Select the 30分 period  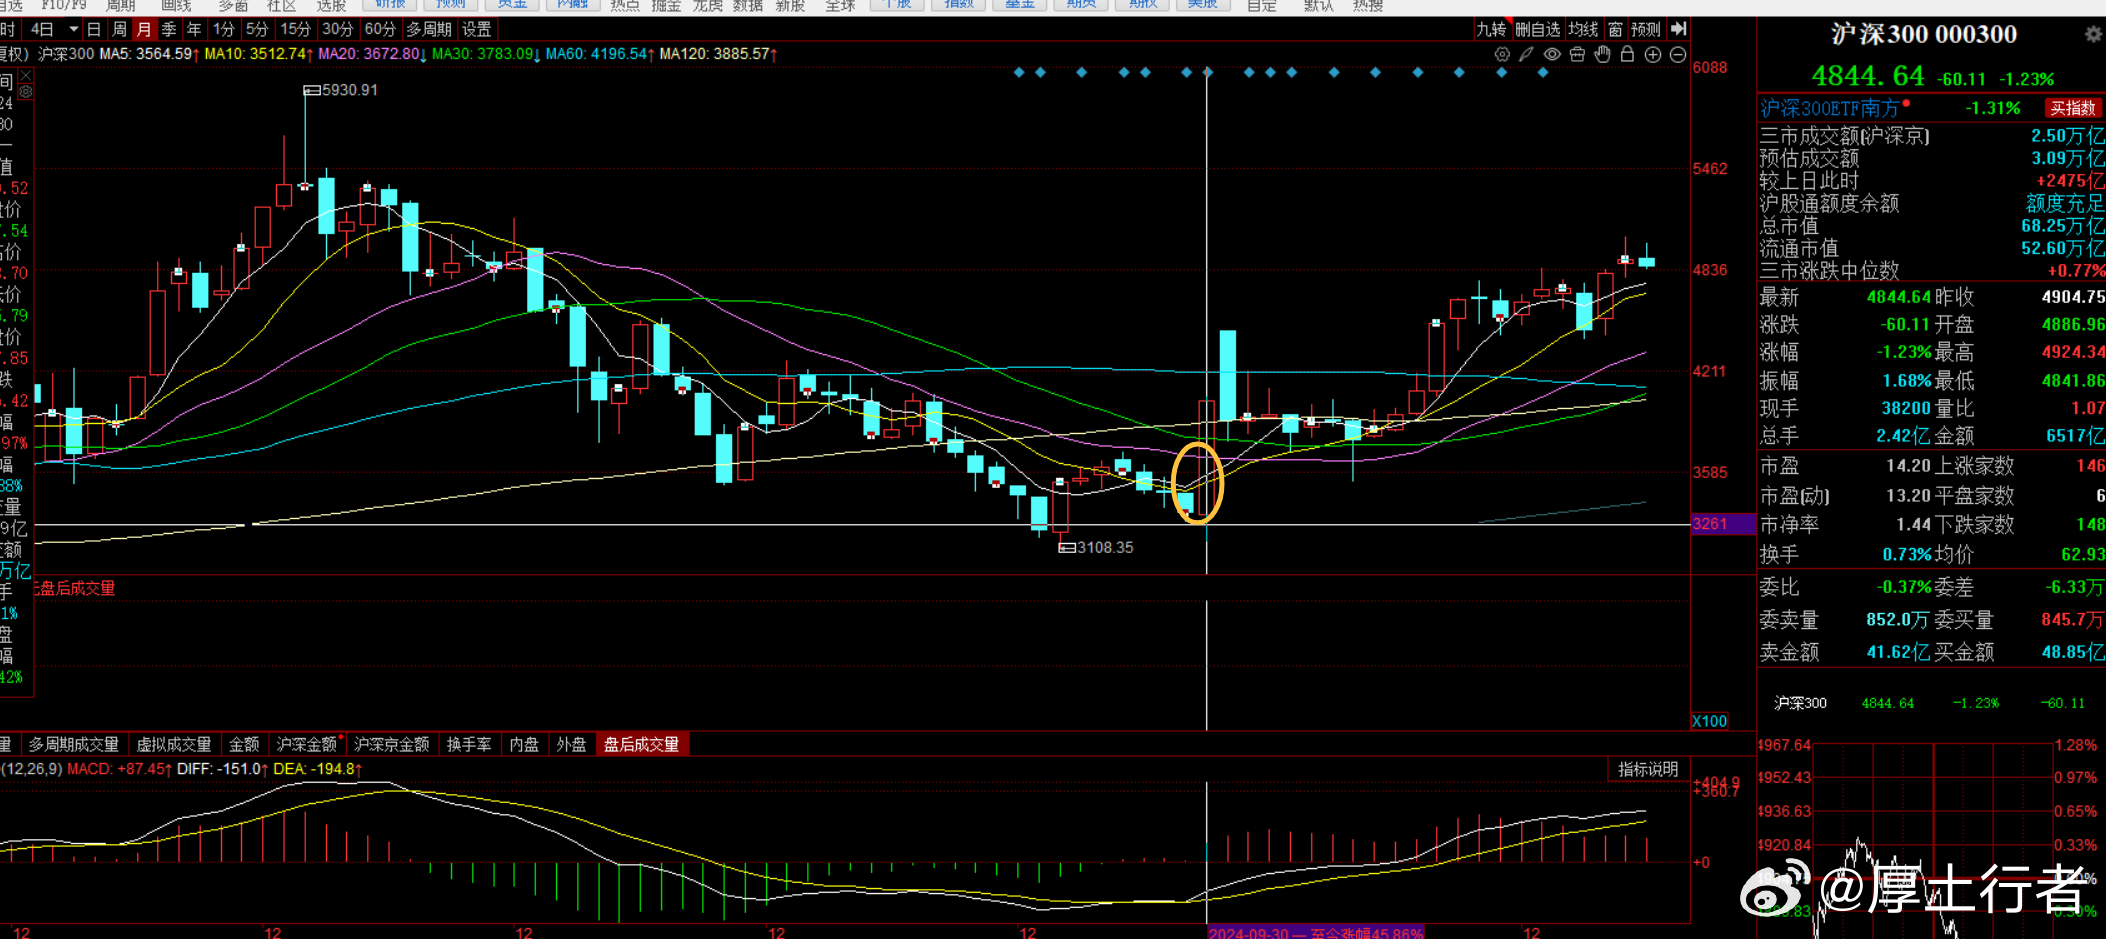point(337,30)
